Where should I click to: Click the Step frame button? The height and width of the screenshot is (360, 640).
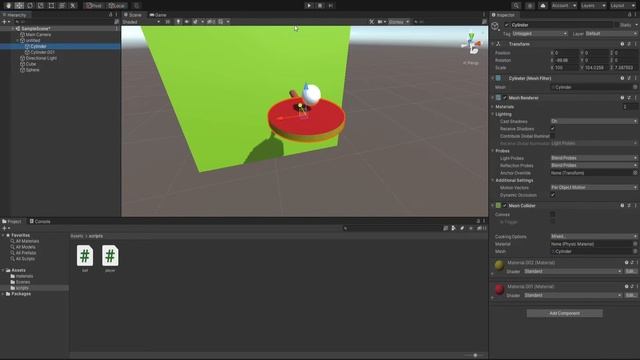click(331, 6)
